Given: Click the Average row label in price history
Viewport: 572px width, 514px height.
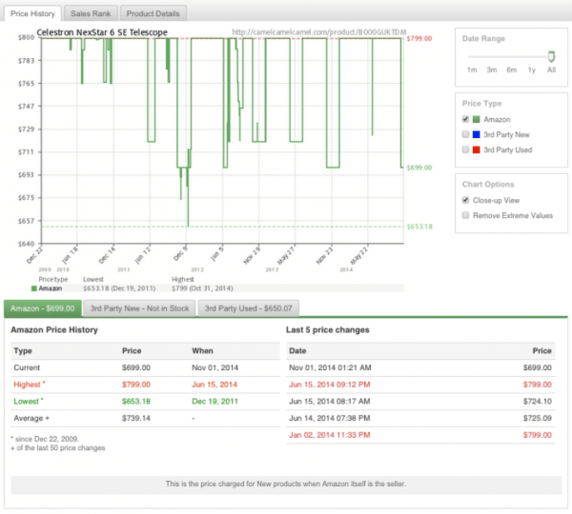Looking at the screenshot, I should (31, 418).
